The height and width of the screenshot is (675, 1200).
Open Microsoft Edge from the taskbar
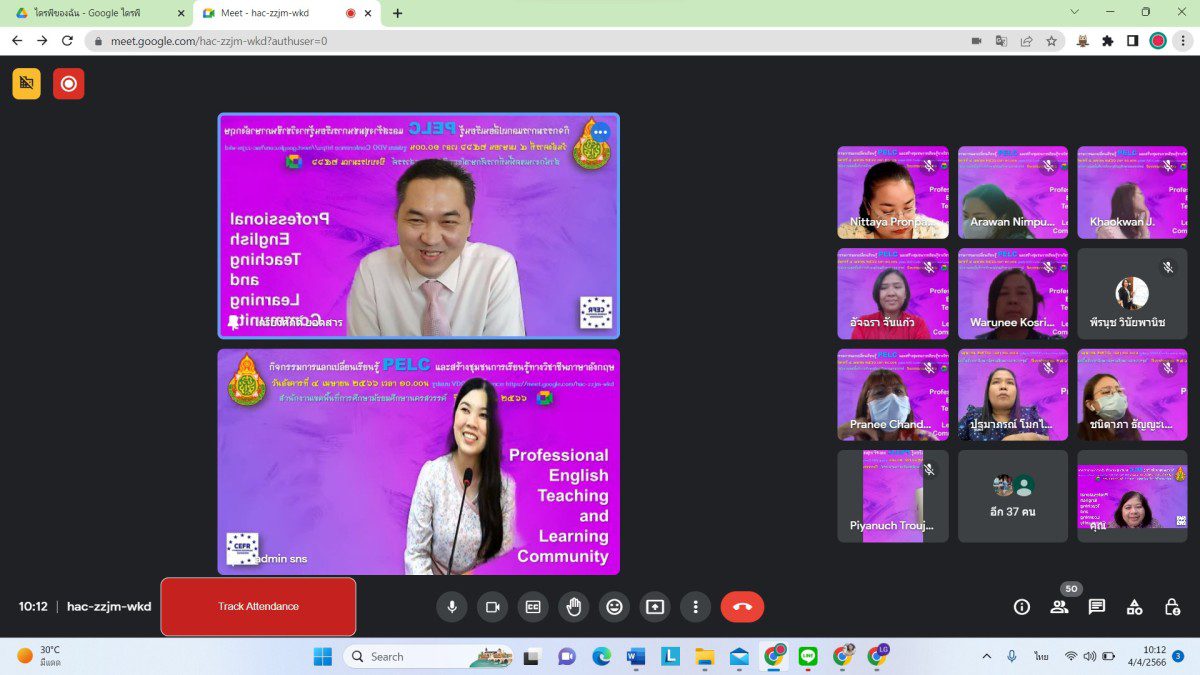tap(601, 656)
